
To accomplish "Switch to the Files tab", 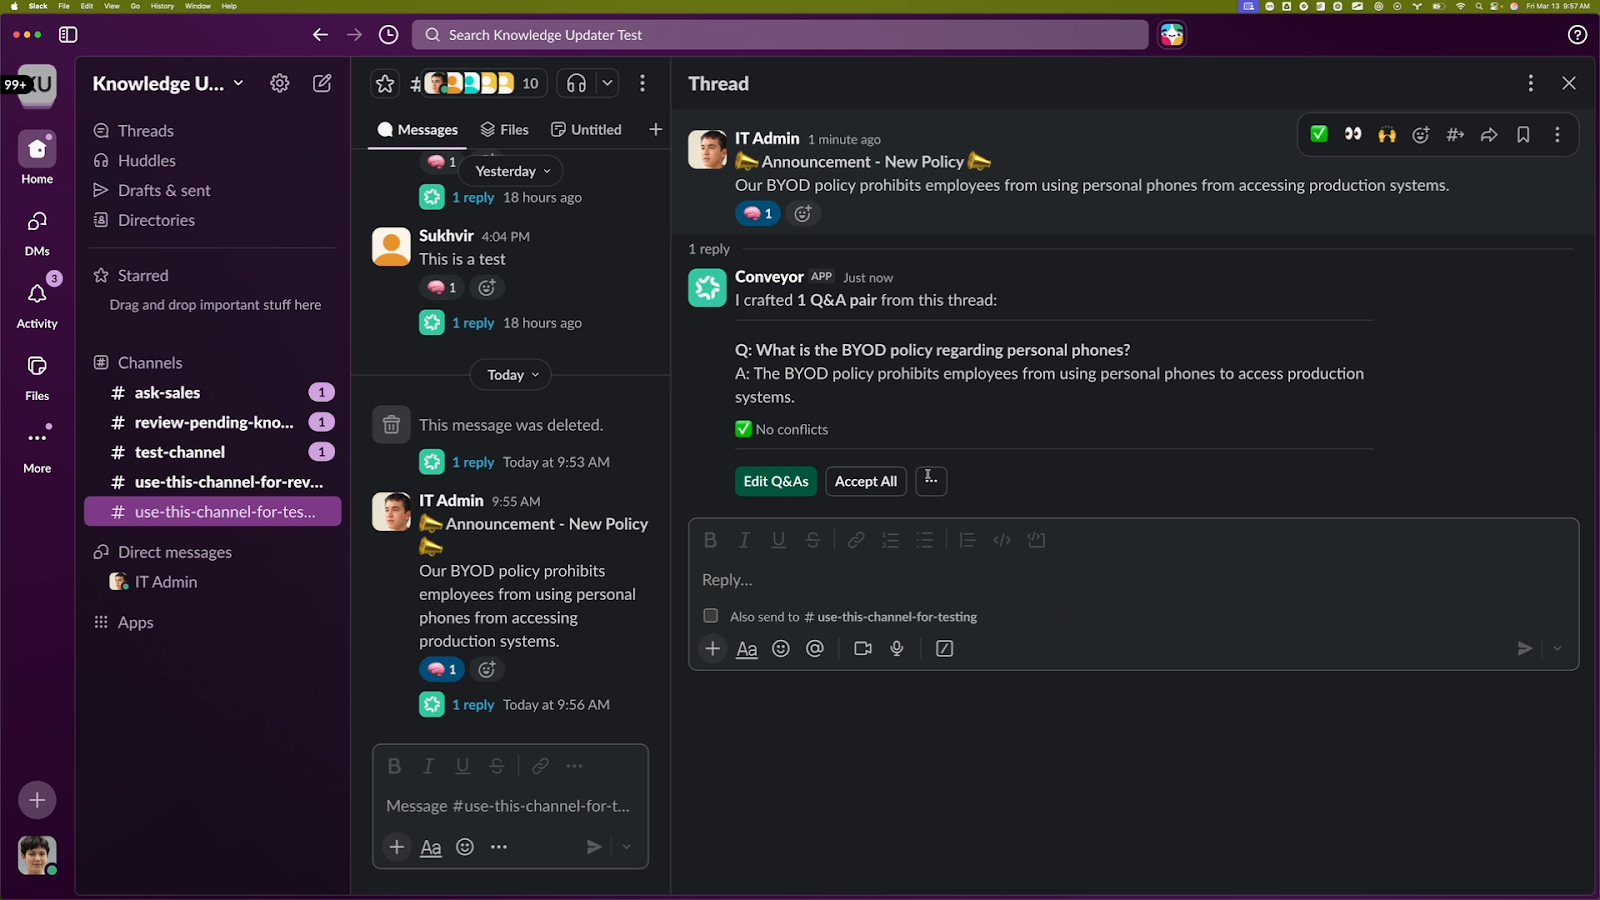I will click(x=505, y=130).
